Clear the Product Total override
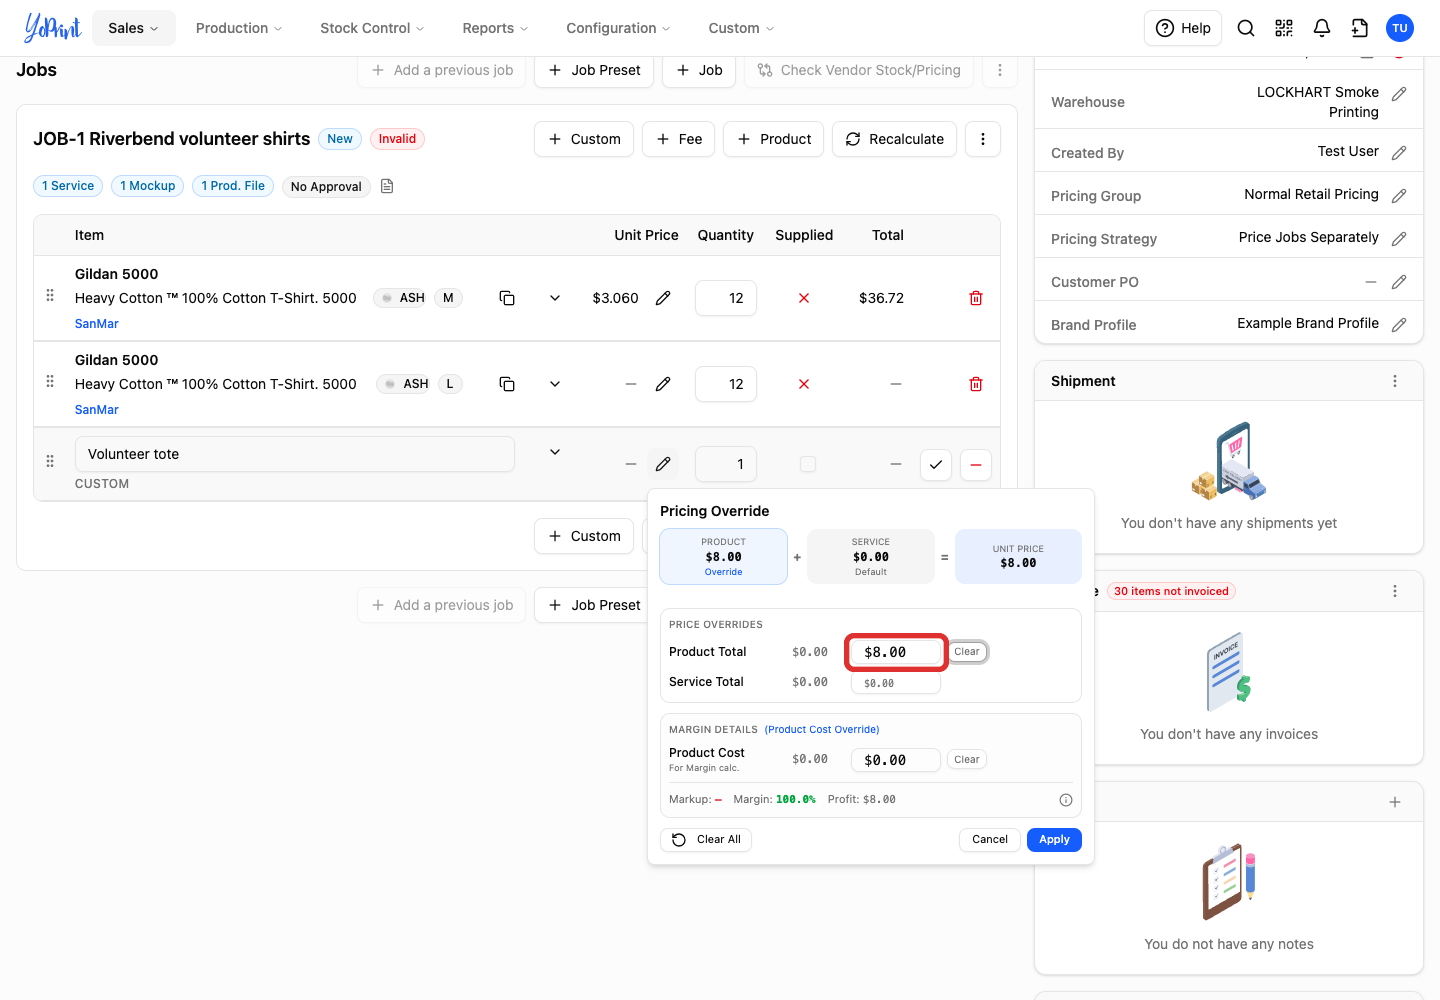This screenshot has height=1000, width=1440. tap(967, 652)
